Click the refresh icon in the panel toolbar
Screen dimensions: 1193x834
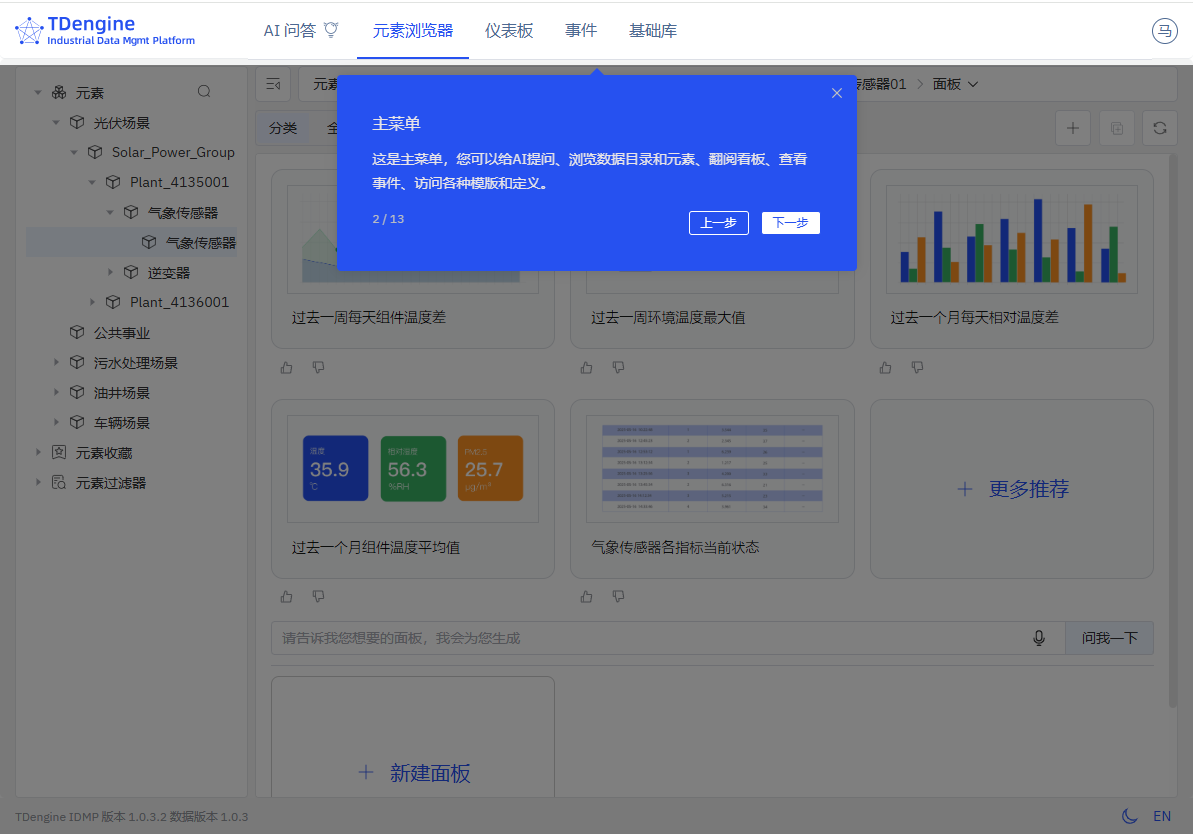tap(1160, 128)
